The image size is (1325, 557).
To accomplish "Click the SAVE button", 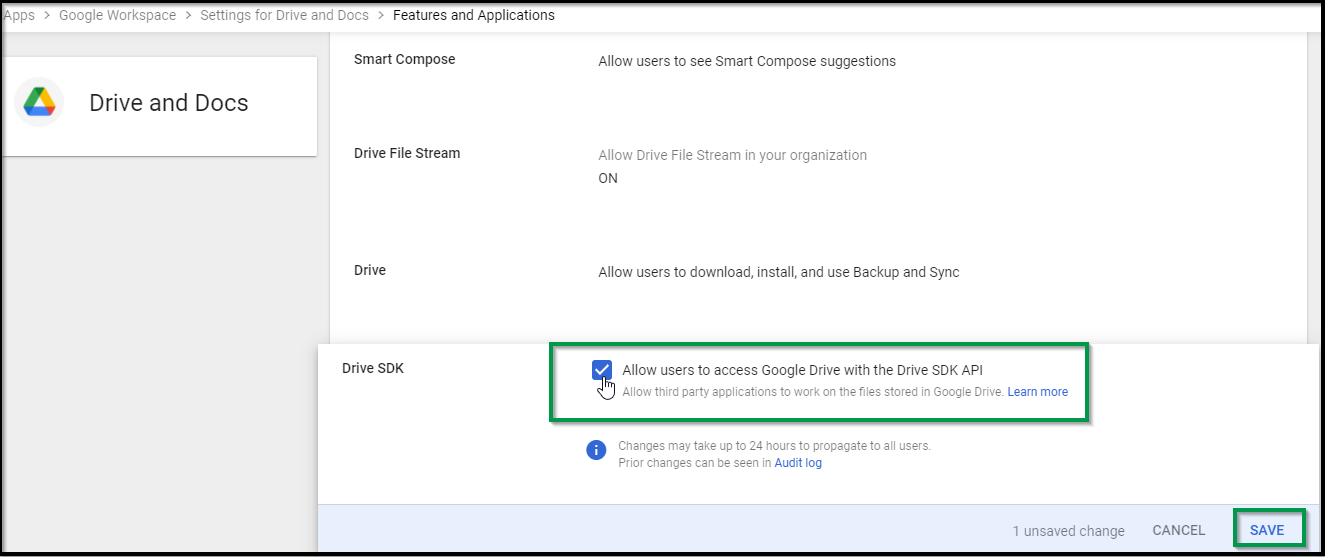I will 1267,530.
